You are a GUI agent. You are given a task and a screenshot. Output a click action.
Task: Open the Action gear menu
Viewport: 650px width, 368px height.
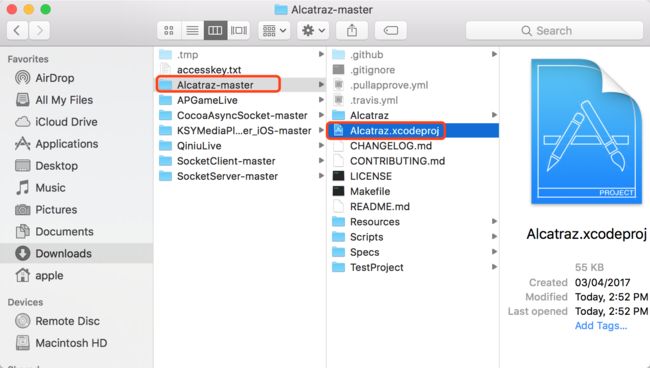click(313, 30)
